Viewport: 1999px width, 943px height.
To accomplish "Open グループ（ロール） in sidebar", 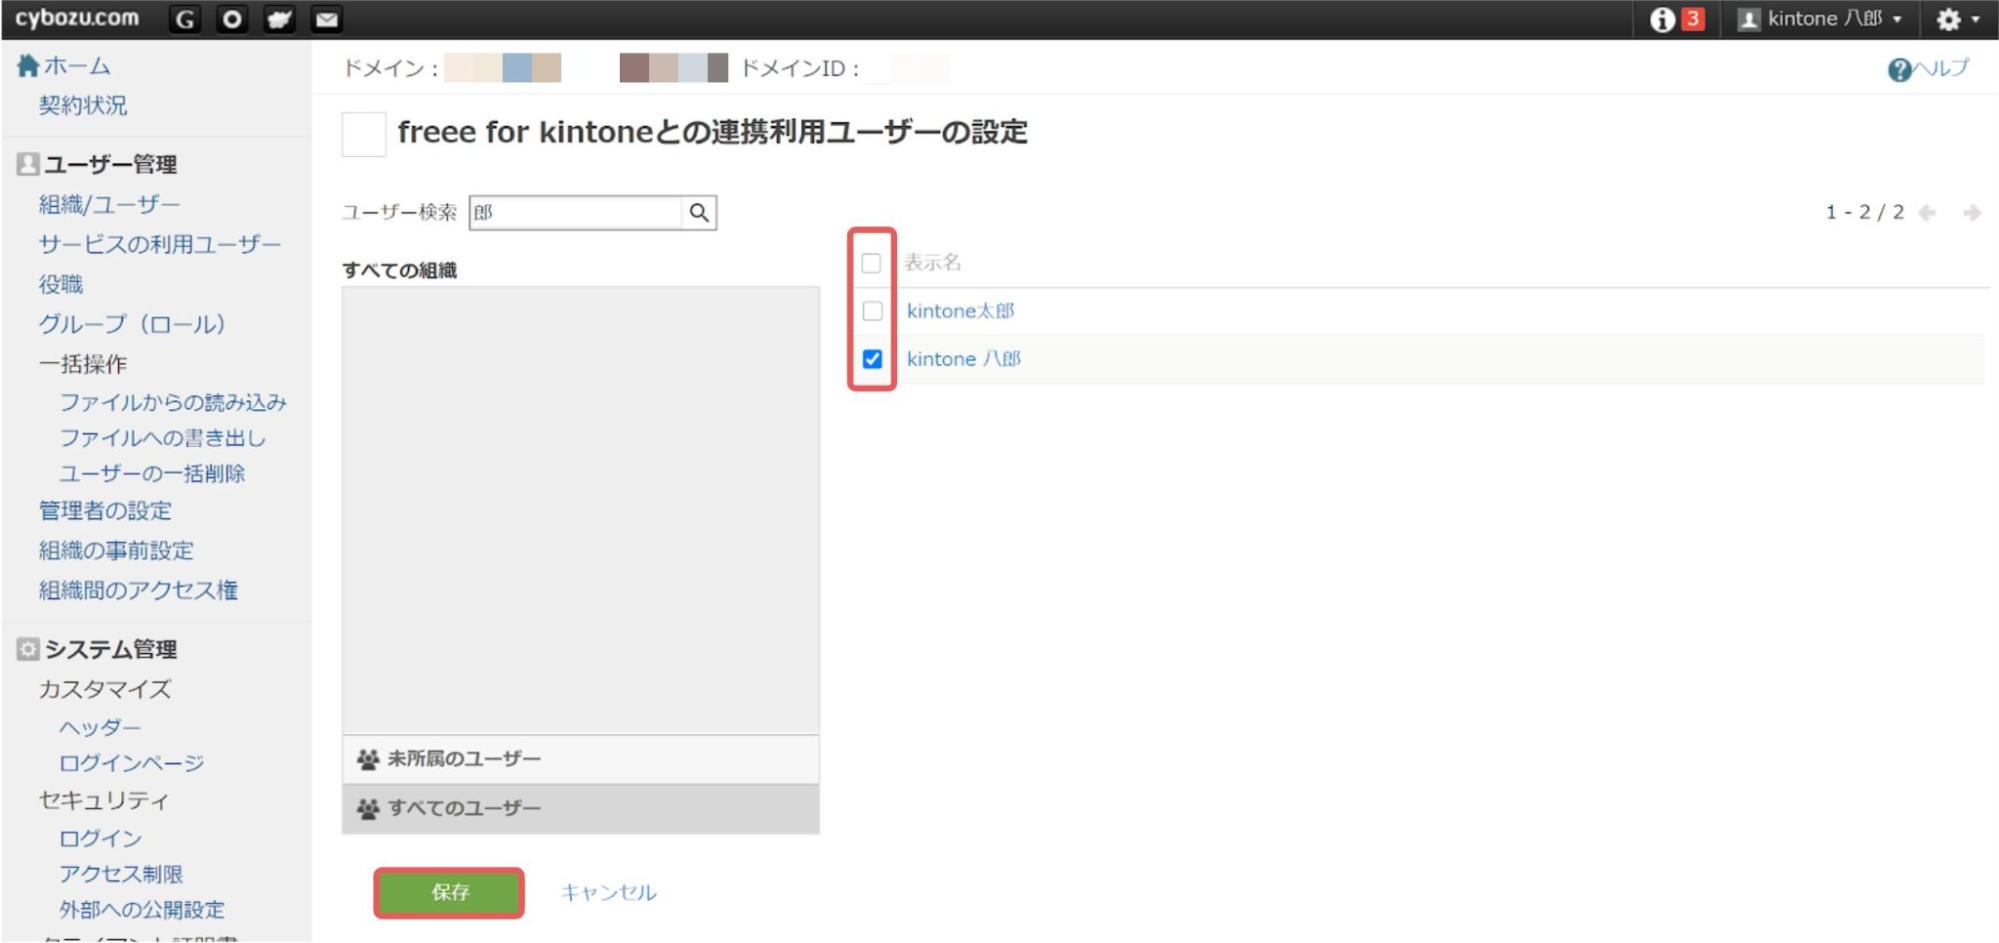I will (131, 324).
